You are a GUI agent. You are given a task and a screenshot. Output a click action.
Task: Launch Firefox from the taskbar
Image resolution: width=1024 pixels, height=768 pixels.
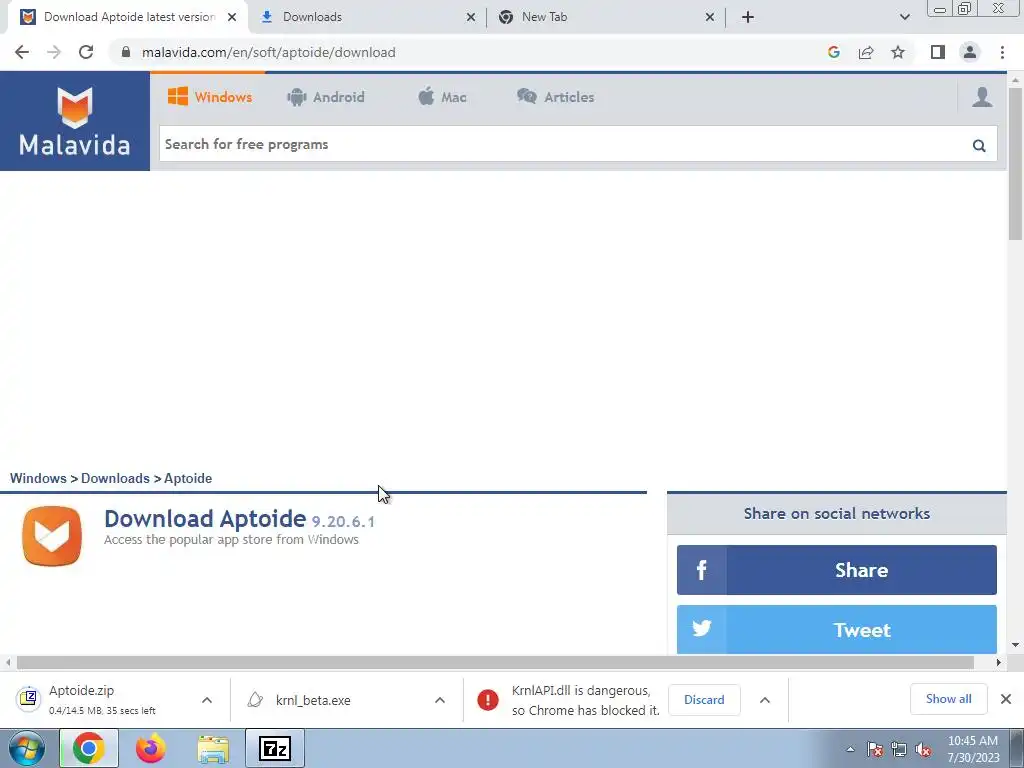[151, 748]
